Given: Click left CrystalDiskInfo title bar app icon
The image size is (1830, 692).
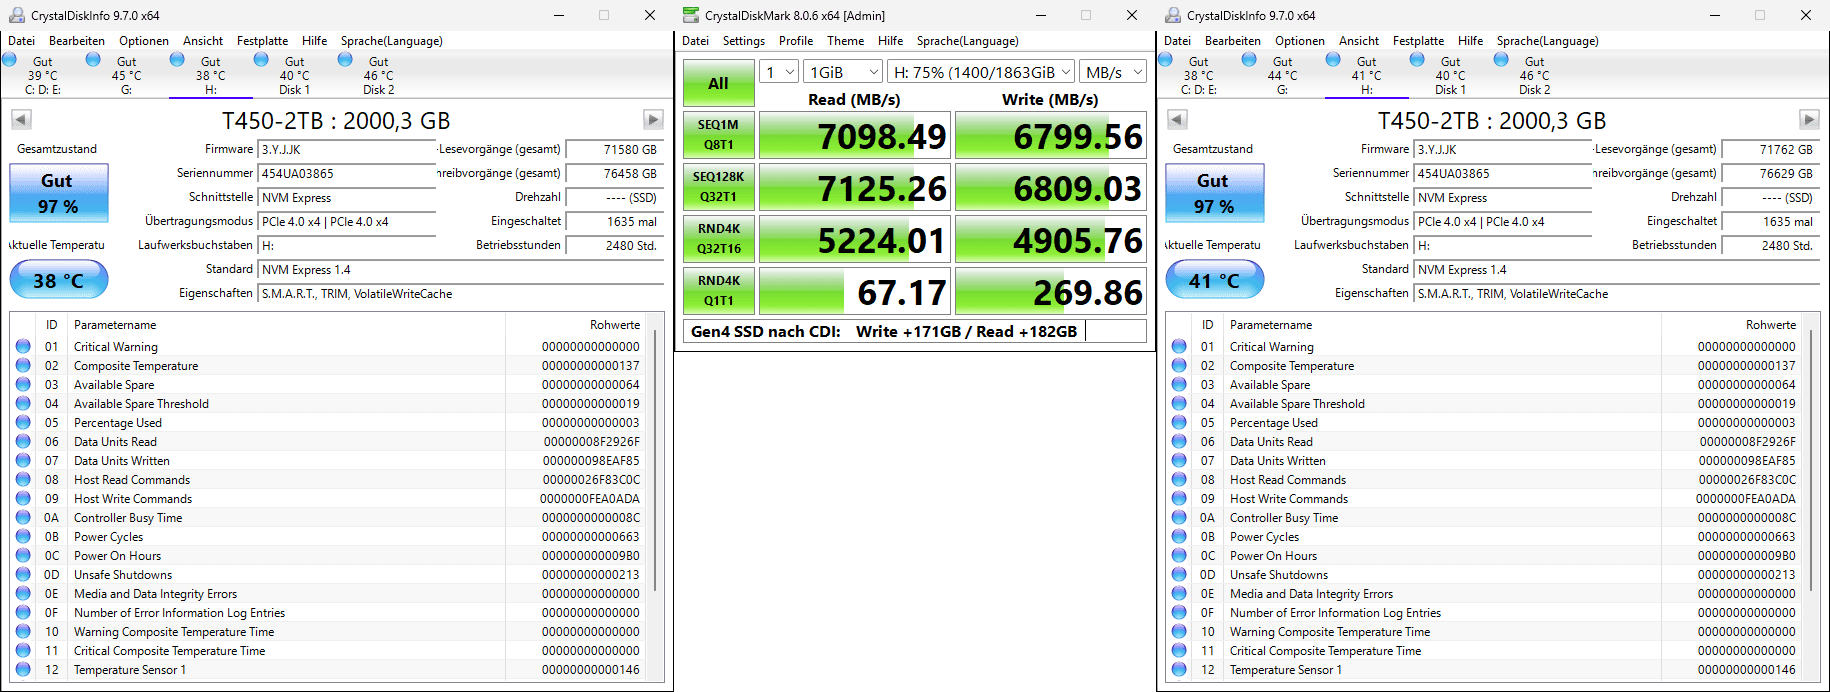Looking at the screenshot, I should pos(16,15).
